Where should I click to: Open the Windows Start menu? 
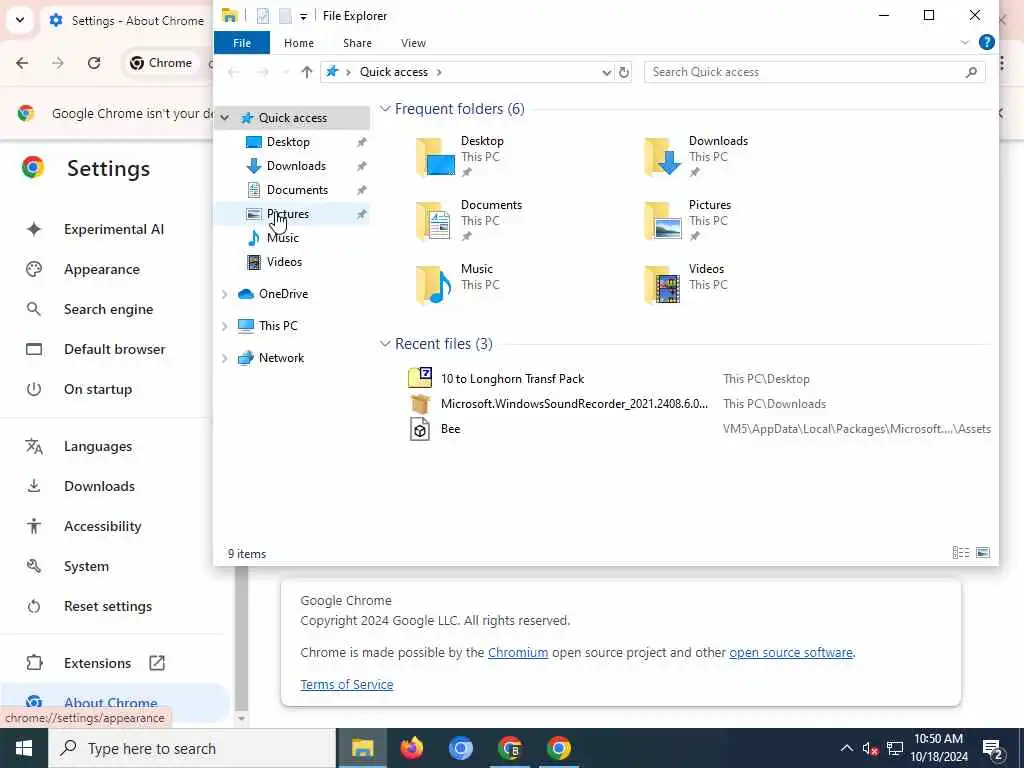(24, 748)
